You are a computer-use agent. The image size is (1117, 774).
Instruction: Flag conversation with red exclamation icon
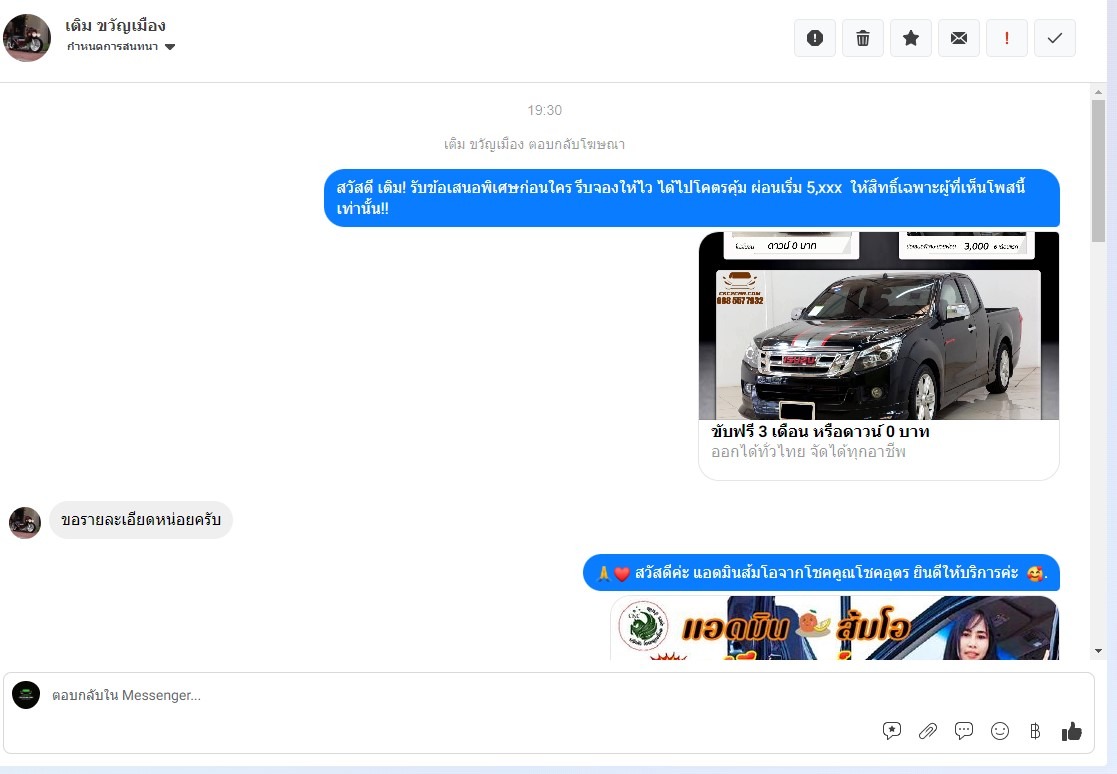pyautogui.click(x=1007, y=38)
